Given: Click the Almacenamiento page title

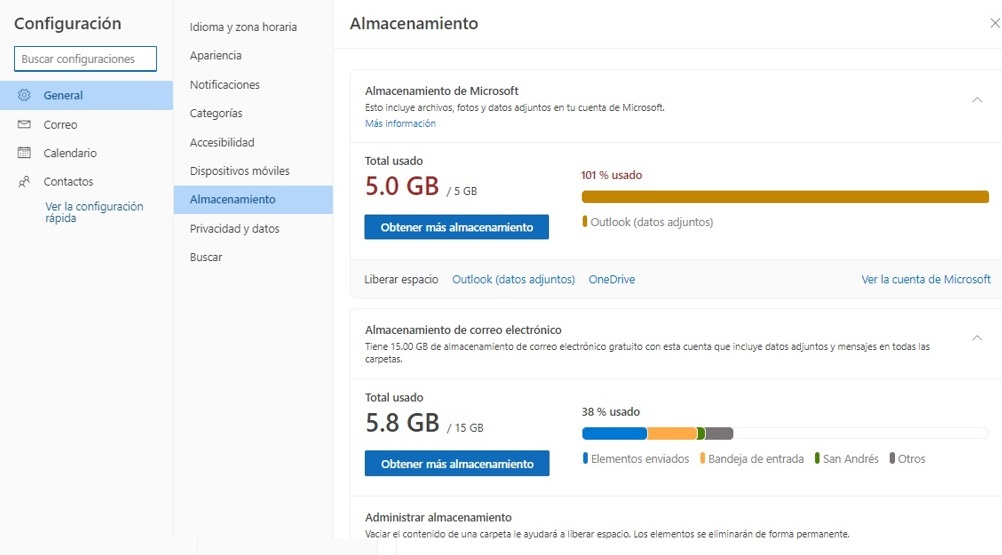Looking at the screenshot, I should tap(414, 23).
